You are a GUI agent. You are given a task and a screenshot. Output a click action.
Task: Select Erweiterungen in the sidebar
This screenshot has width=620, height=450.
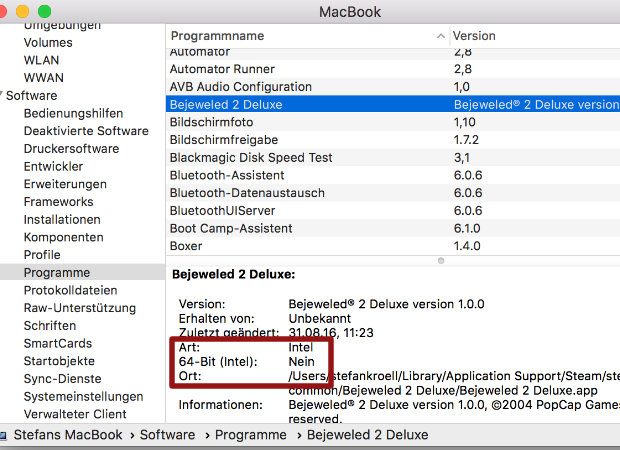pos(65,184)
